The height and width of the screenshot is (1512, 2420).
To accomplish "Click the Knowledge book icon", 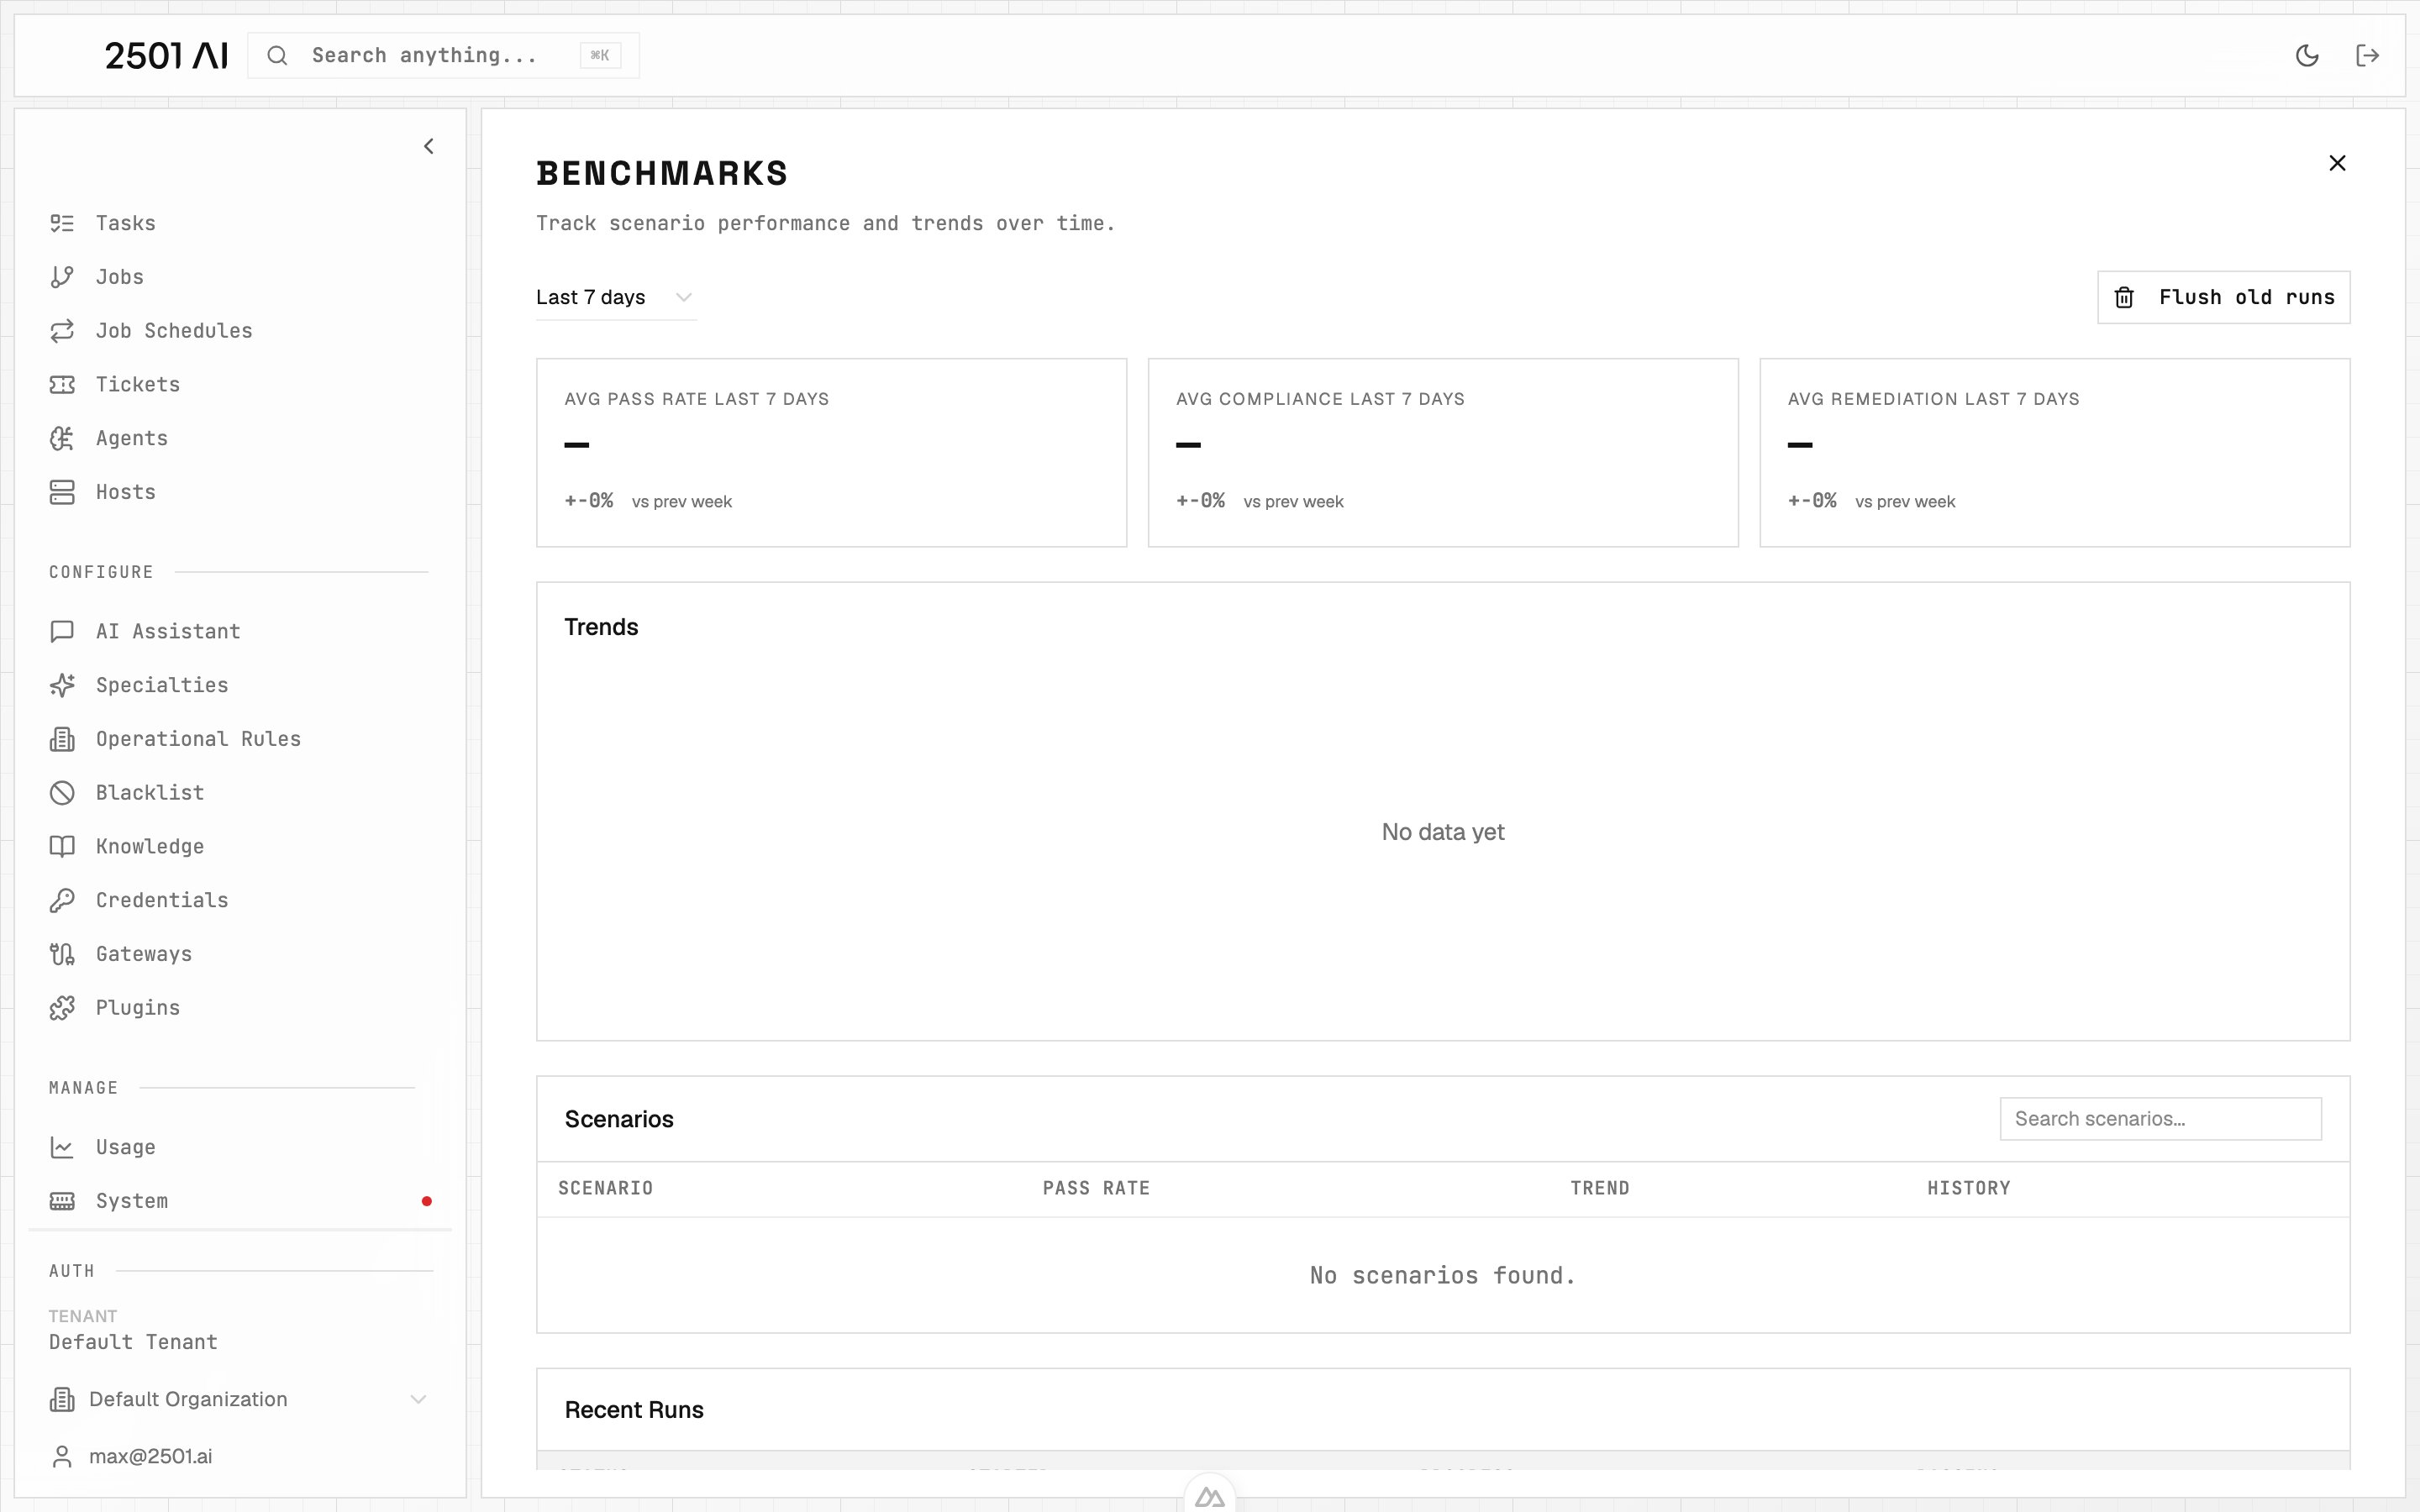I will point(62,846).
